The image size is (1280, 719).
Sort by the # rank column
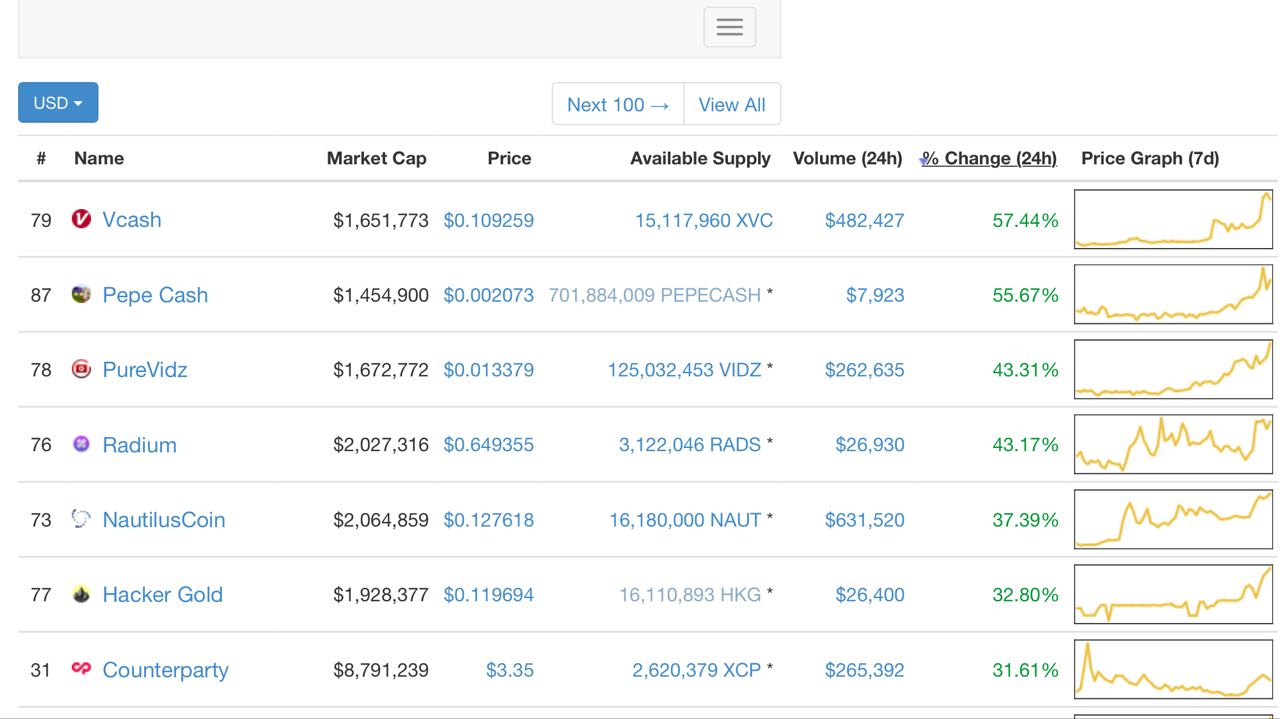pos(41,158)
